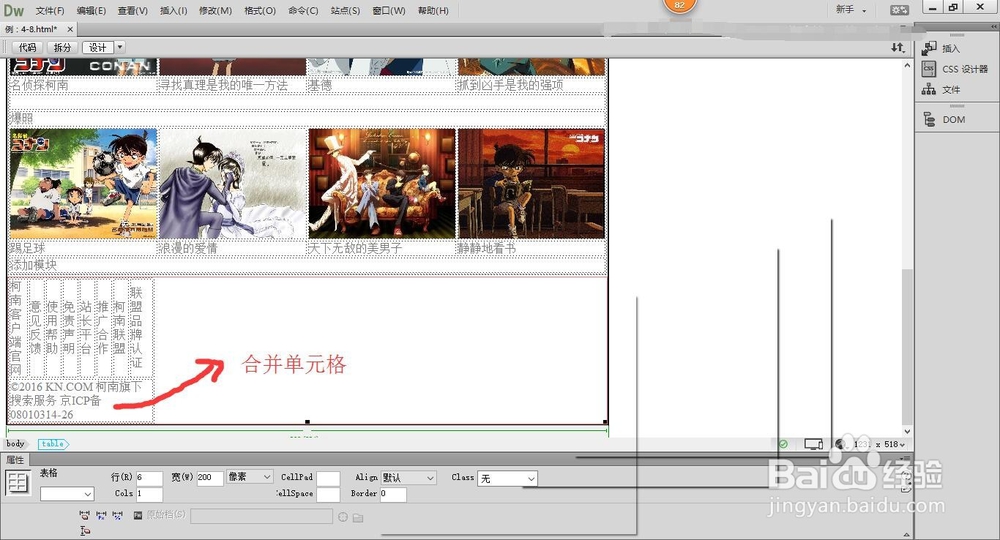Open the 帮助(H) menu
Viewport: 1000px width, 540px height.
[x=433, y=11]
